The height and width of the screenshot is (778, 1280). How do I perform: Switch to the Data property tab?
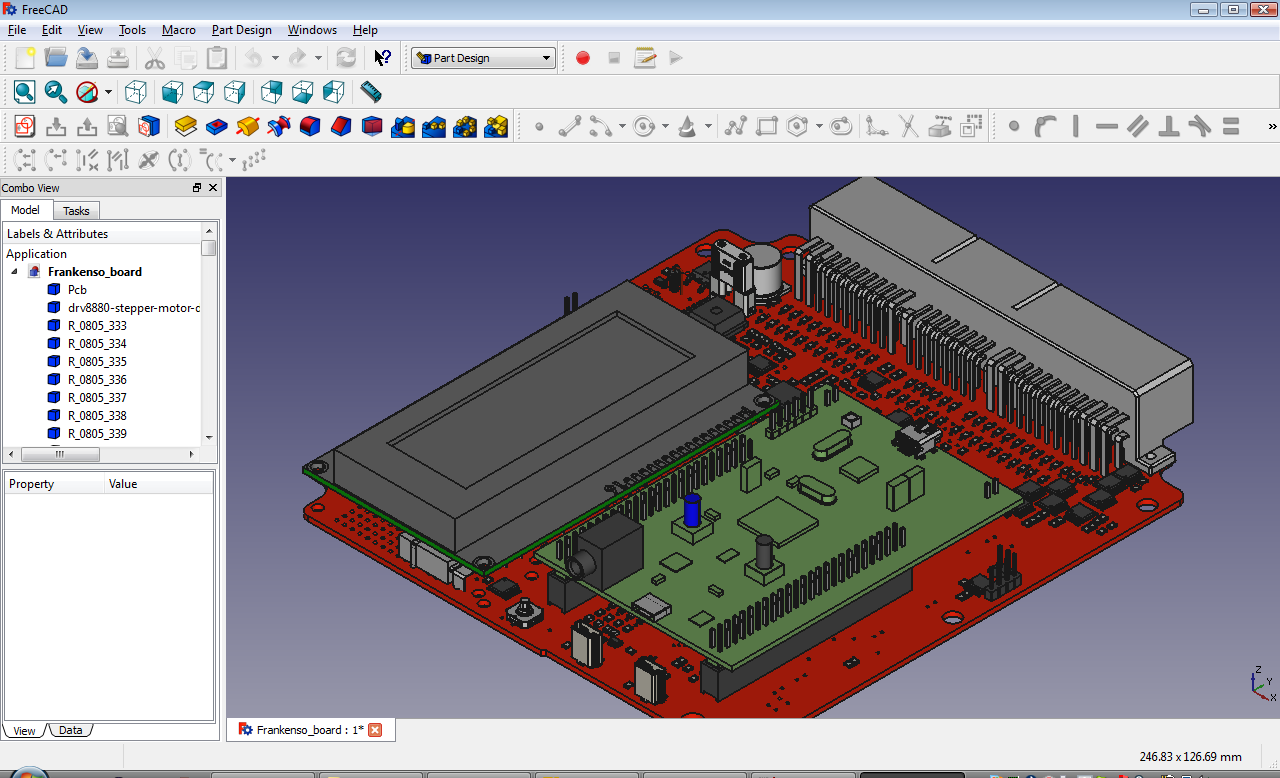(x=70, y=730)
